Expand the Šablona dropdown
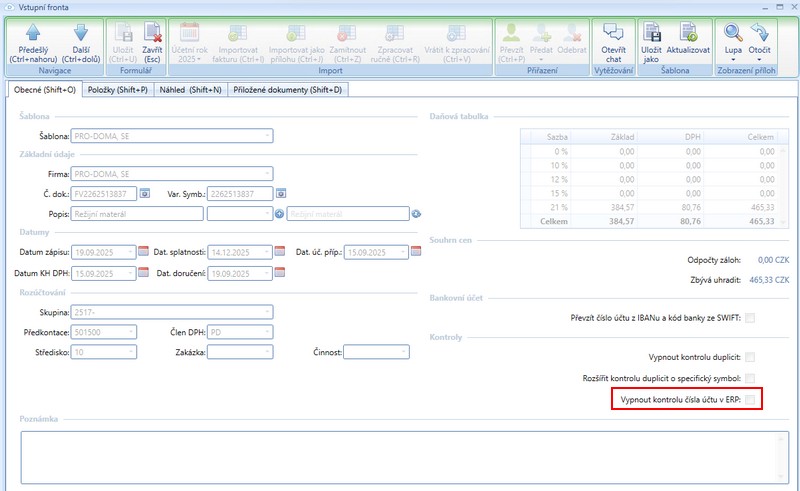800x491 pixels. tap(267, 136)
